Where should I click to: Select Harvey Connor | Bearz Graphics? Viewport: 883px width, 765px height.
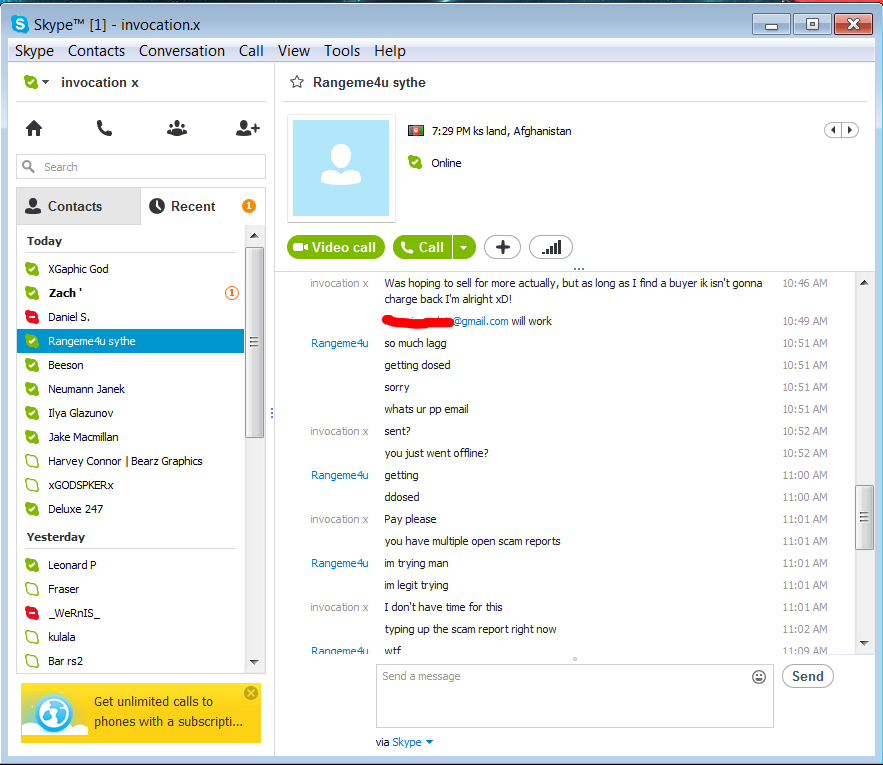131,461
